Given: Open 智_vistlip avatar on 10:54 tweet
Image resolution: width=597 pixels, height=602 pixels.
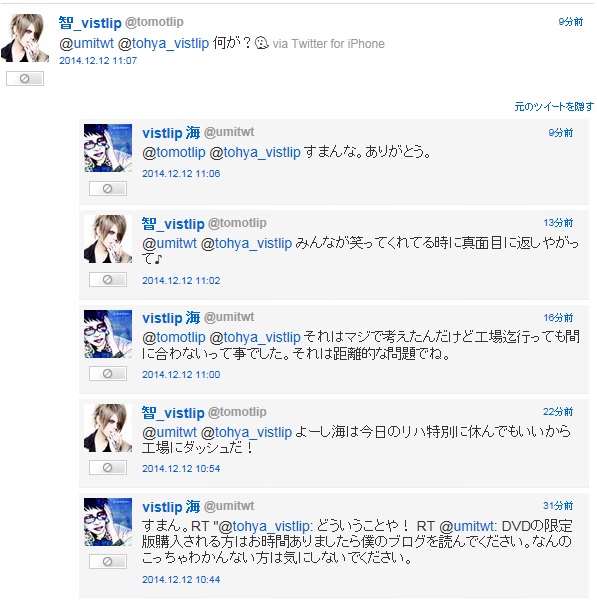Looking at the screenshot, I should [108, 428].
